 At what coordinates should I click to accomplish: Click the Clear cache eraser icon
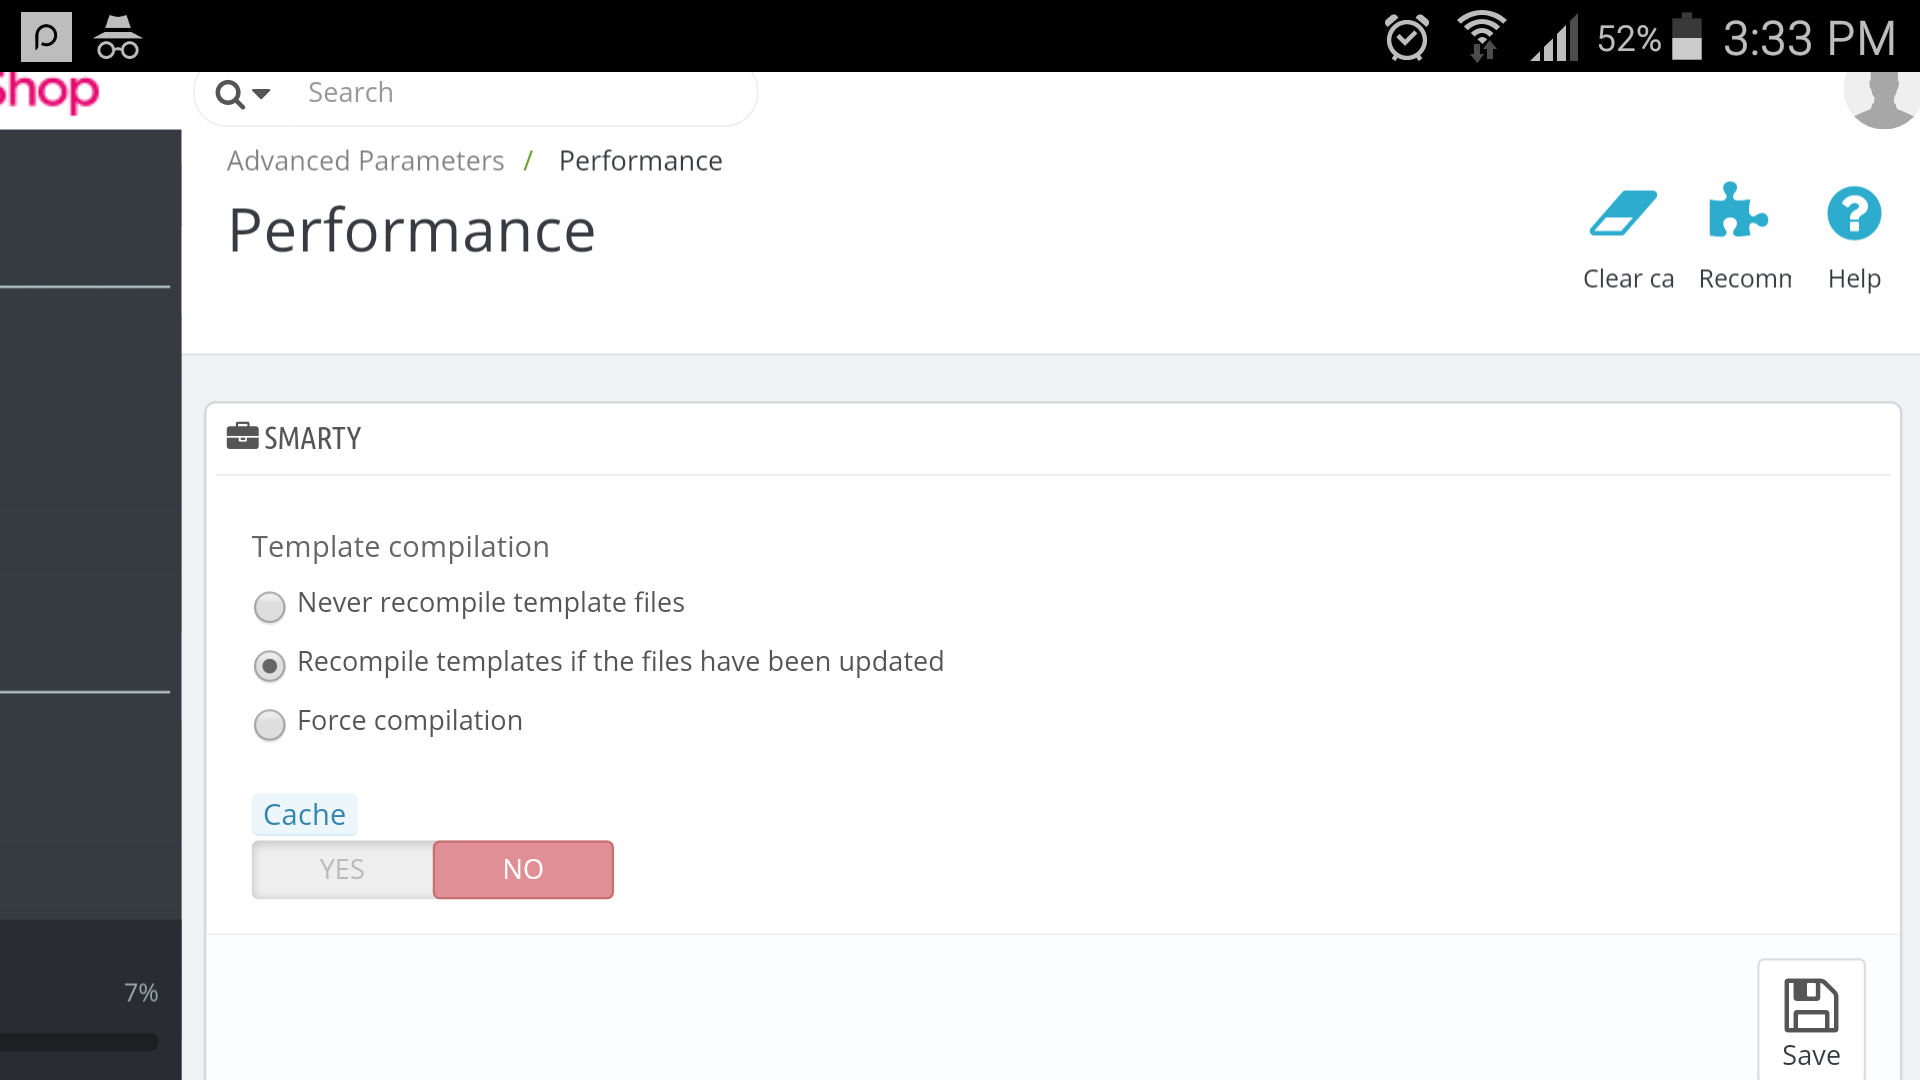(1624, 213)
